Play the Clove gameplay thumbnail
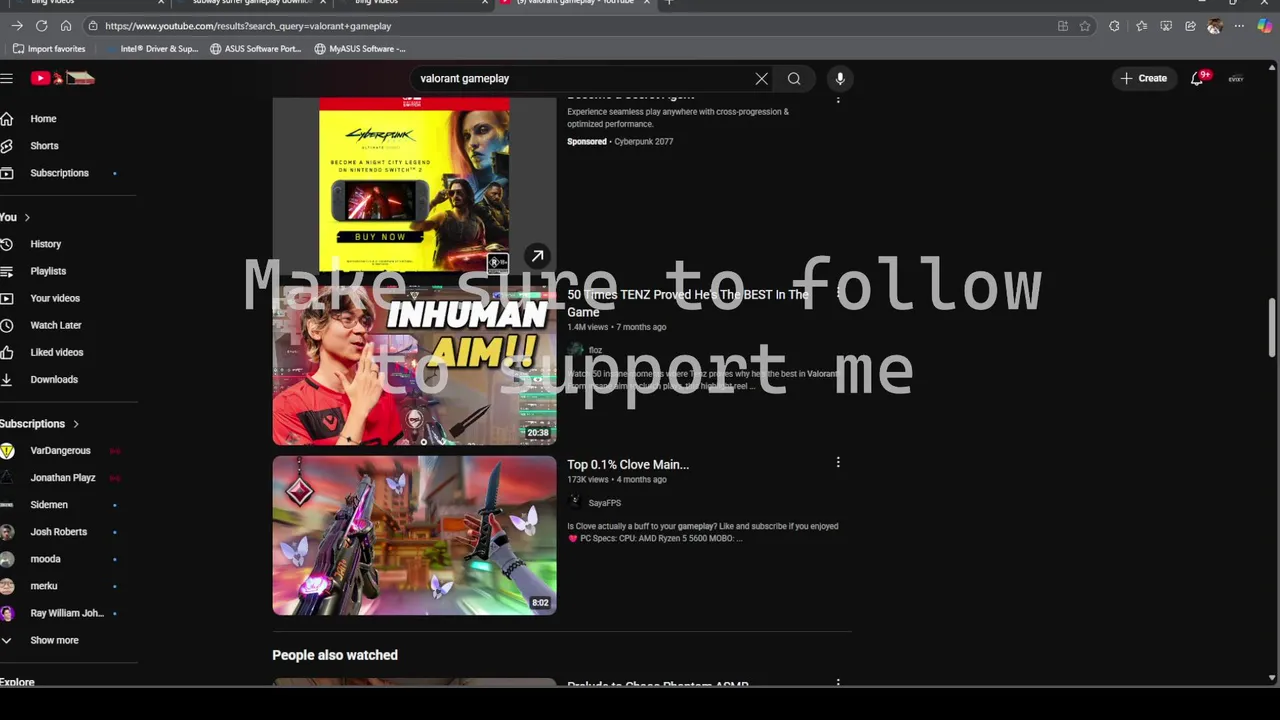Image resolution: width=1280 pixels, height=720 pixels. coord(414,535)
